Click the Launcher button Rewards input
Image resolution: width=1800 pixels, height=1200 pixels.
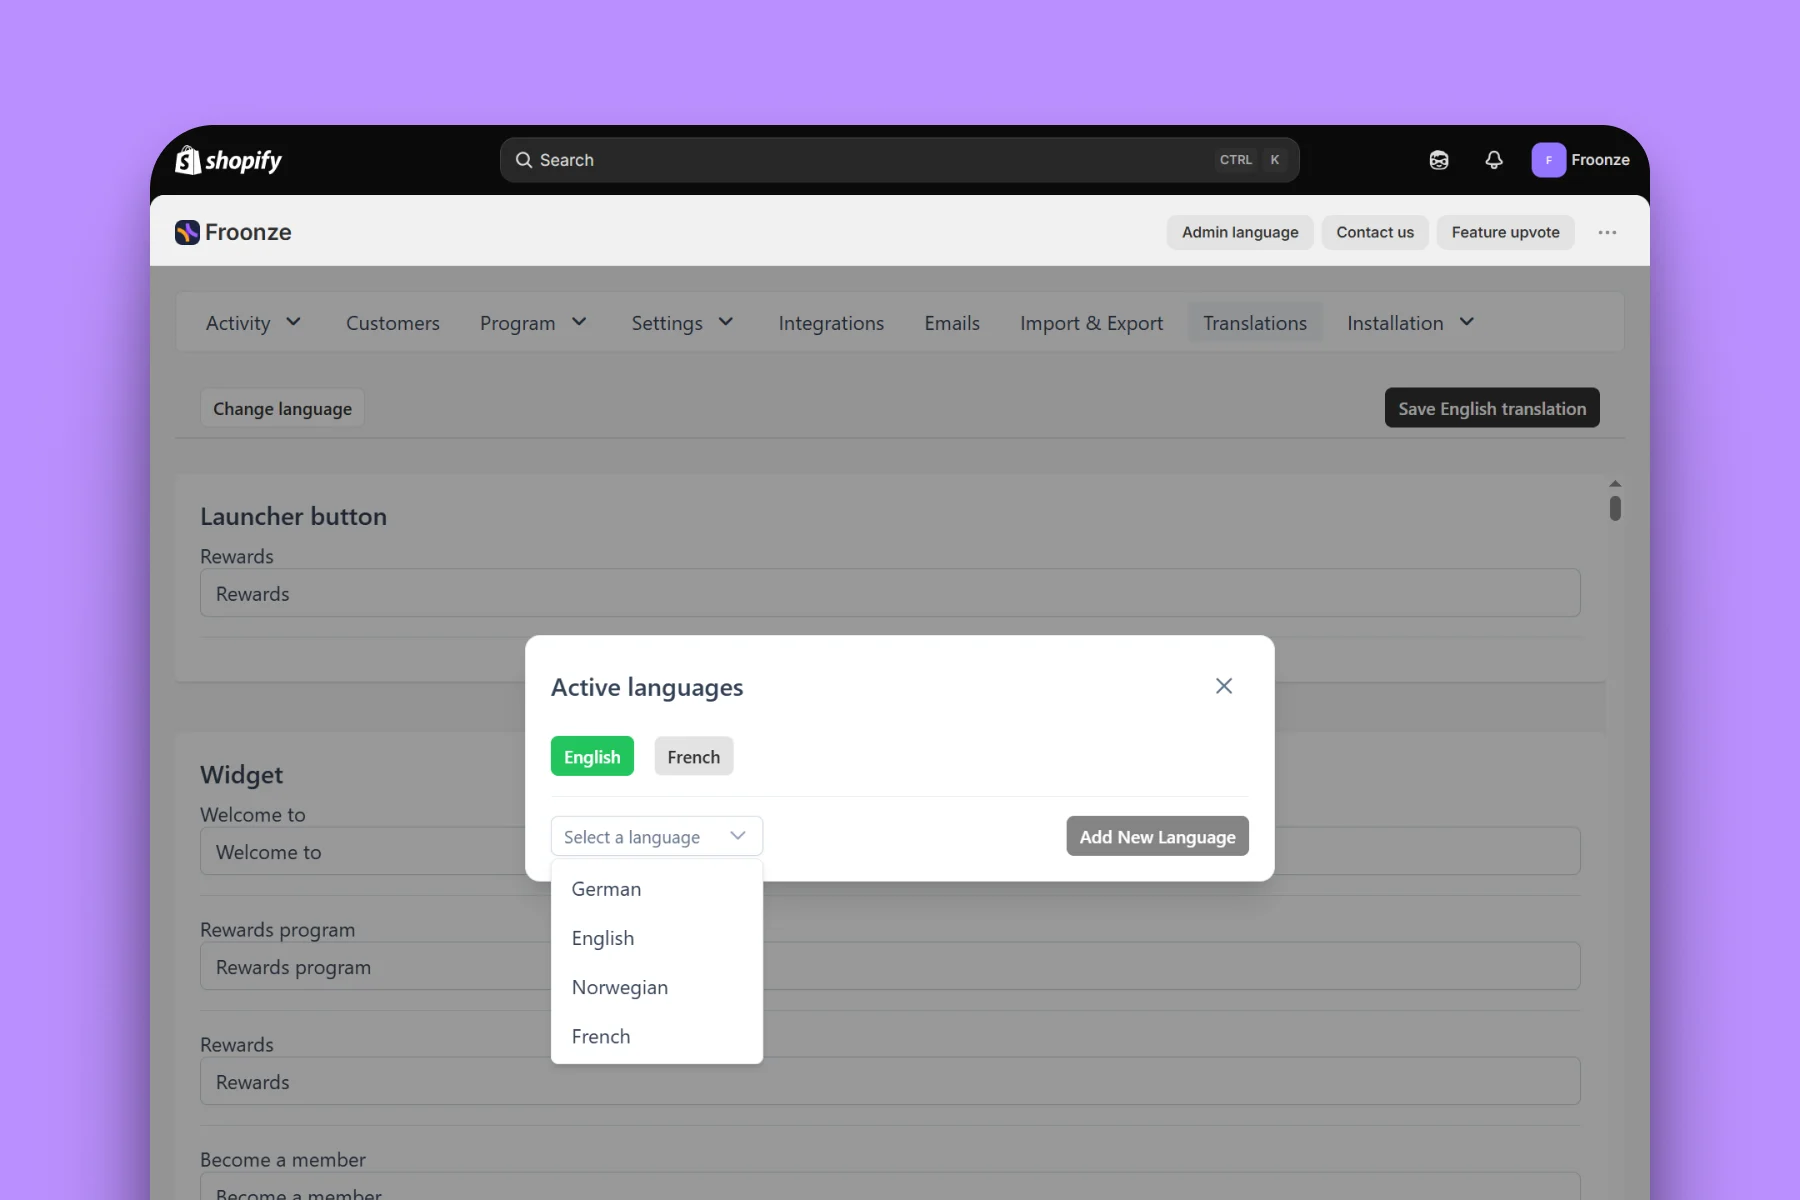[890, 593]
